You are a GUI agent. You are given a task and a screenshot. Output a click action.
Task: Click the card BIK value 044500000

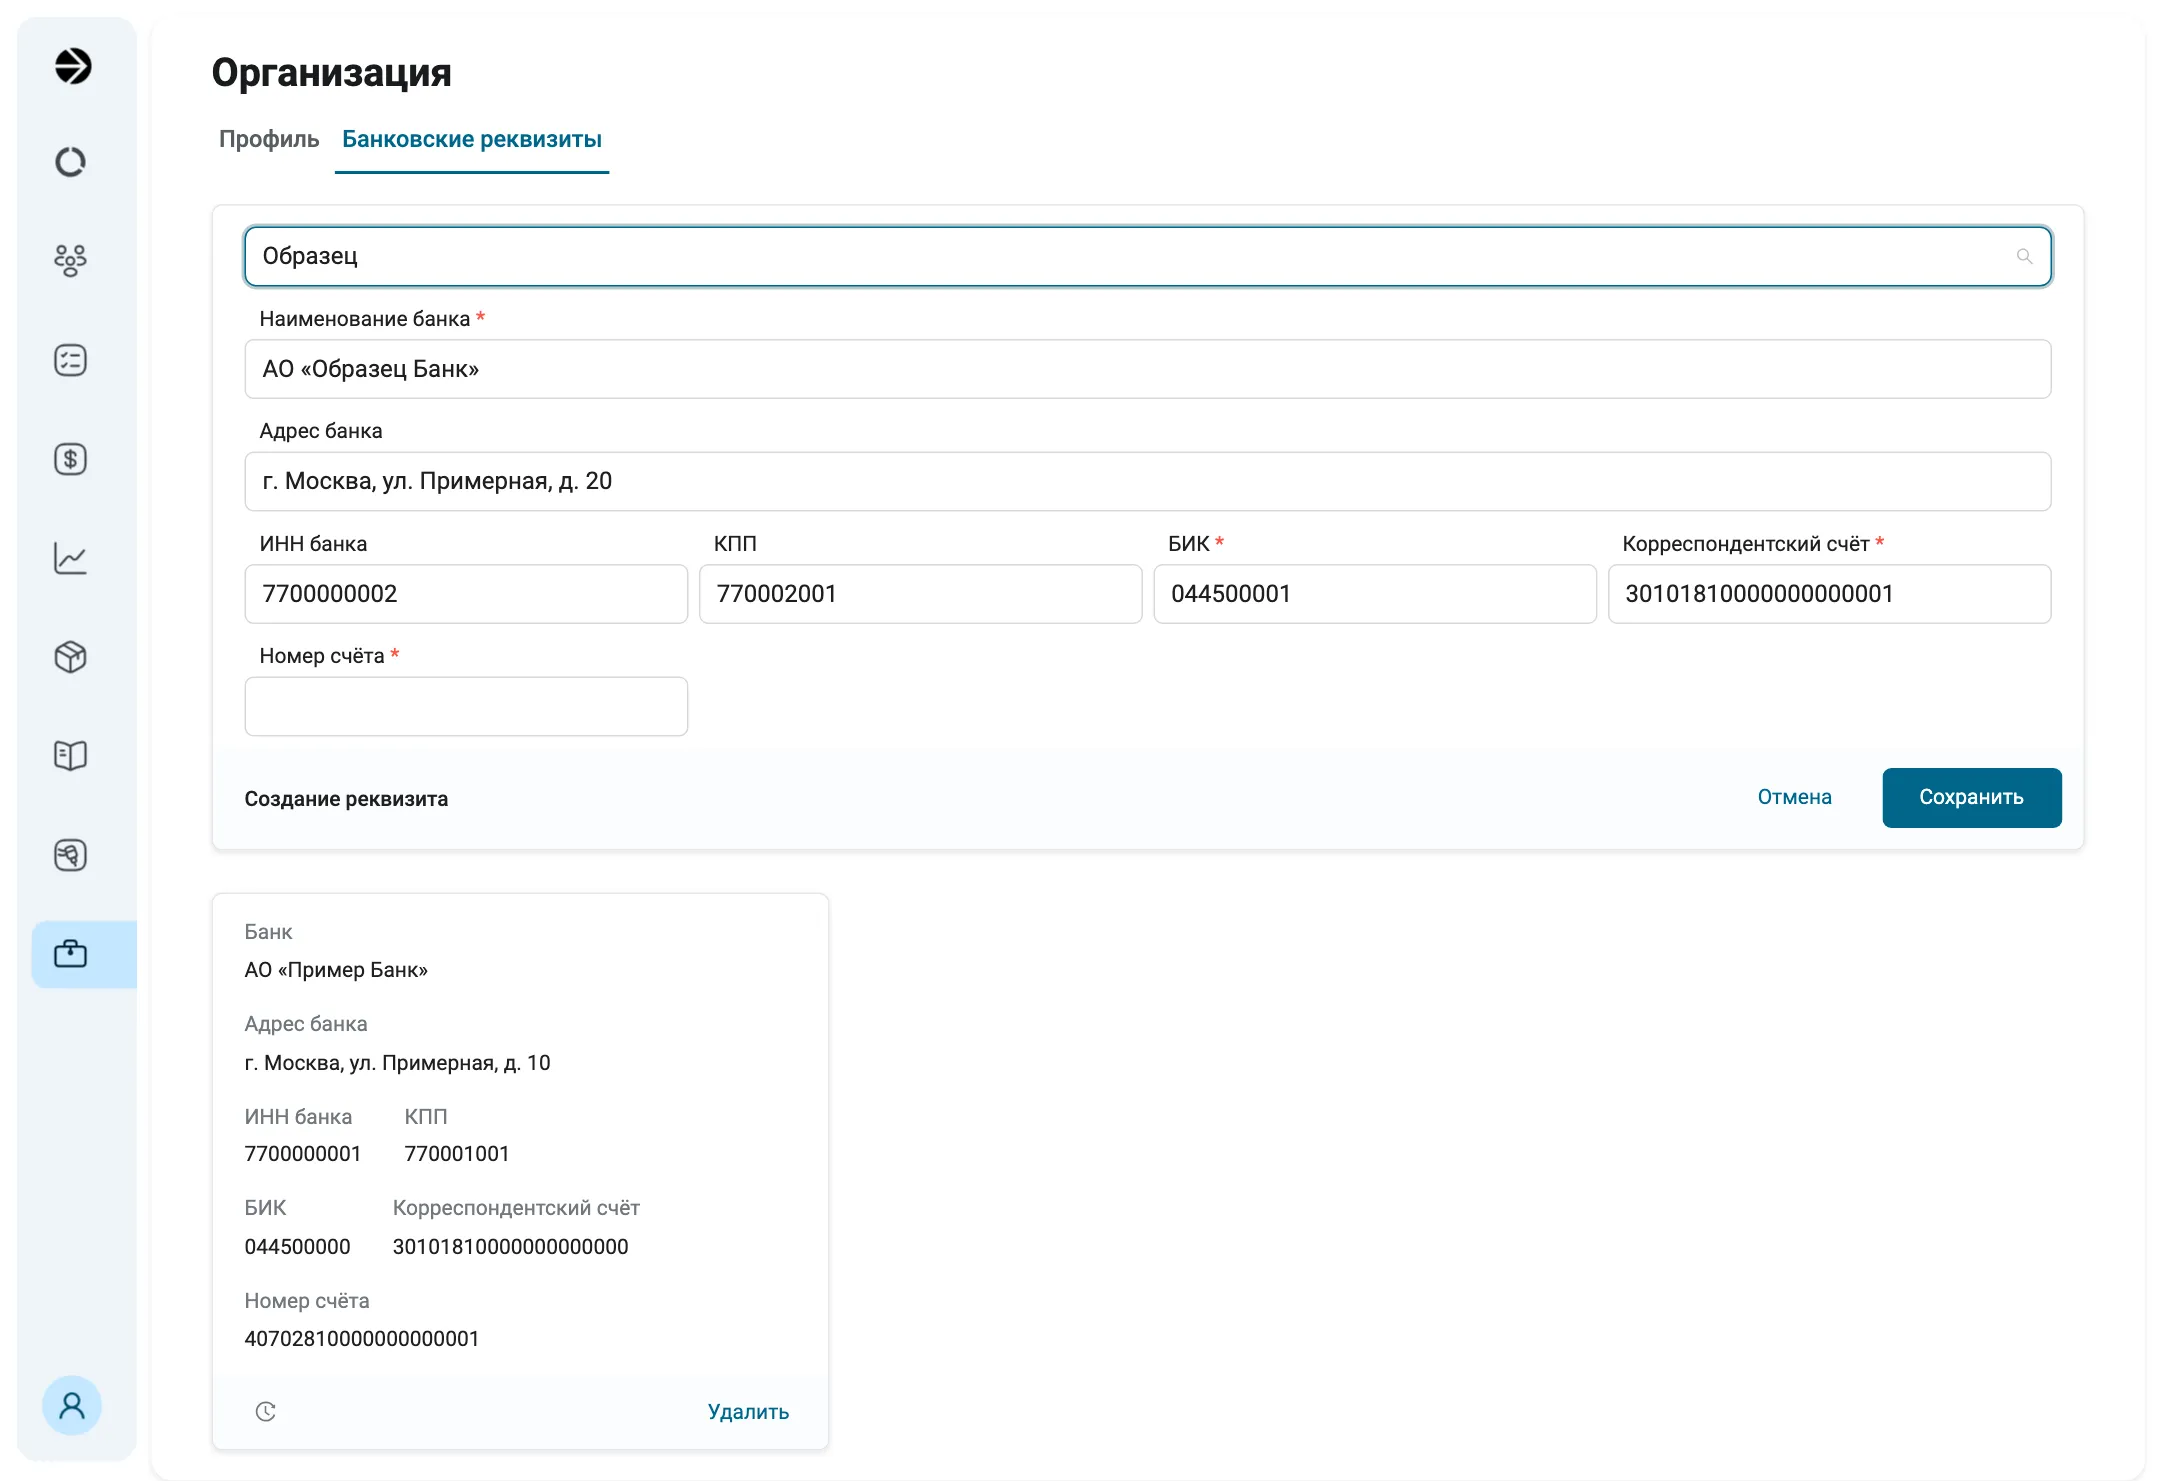(297, 1247)
